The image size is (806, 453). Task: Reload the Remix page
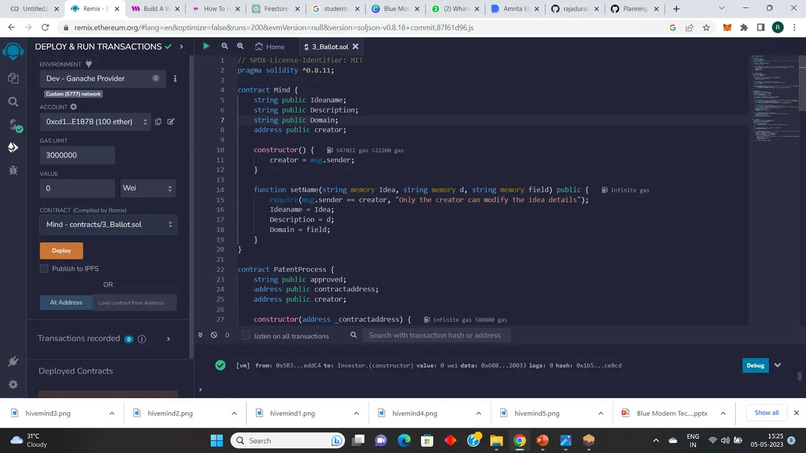point(45,28)
